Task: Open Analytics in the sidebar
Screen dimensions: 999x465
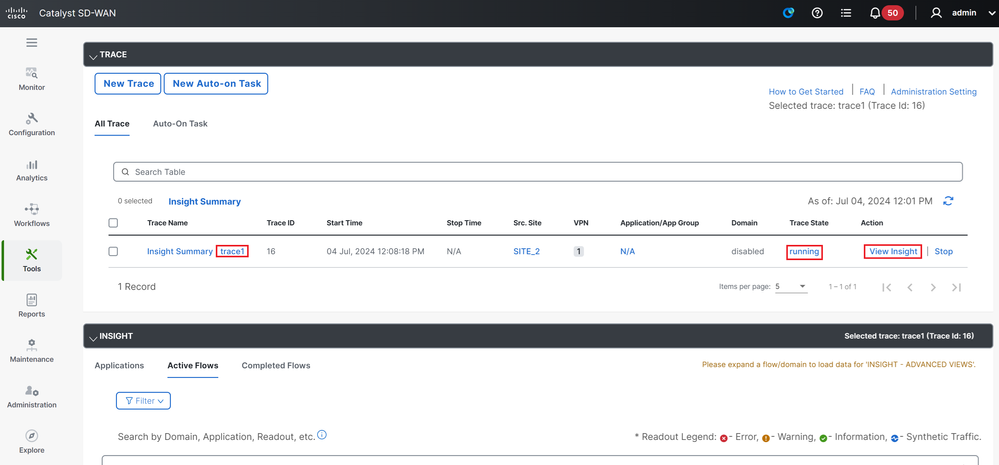Action: (x=31, y=170)
